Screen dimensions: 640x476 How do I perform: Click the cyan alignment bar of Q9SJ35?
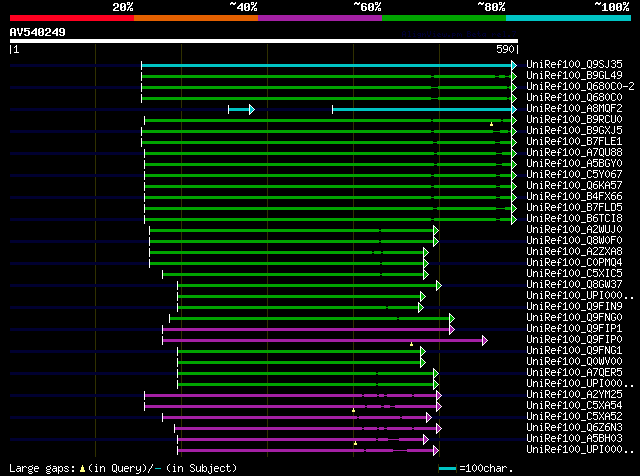click(x=326, y=65)
